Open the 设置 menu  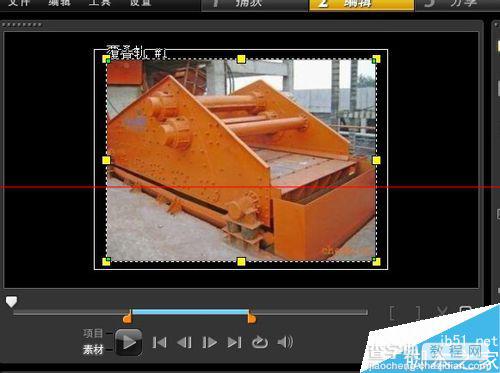point(140,3)
